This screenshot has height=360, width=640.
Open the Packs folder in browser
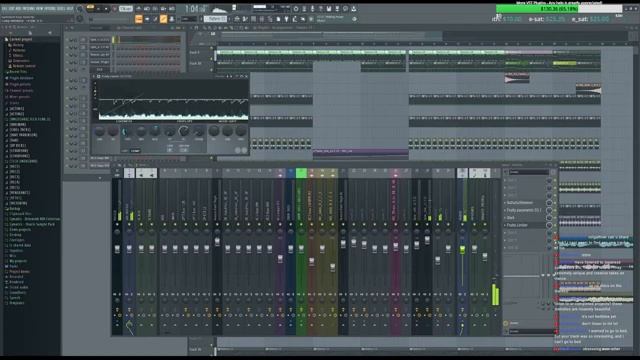[x=13, y=266]
